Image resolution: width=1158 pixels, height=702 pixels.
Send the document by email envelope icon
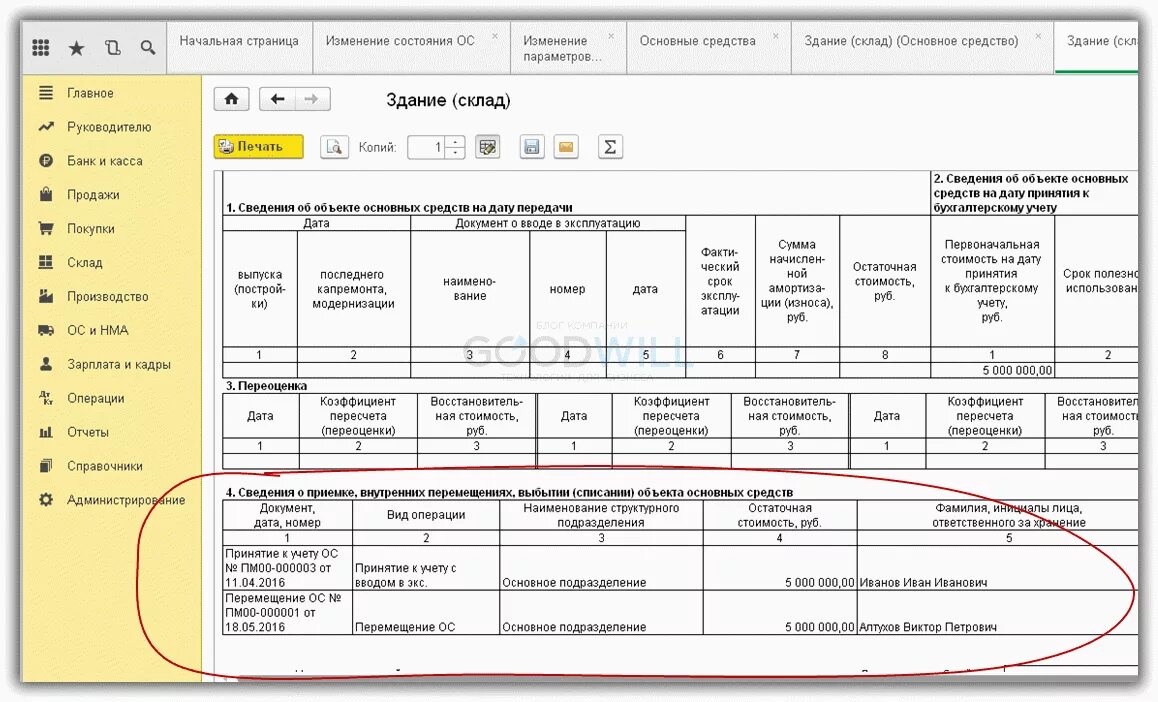click(566, 147)
